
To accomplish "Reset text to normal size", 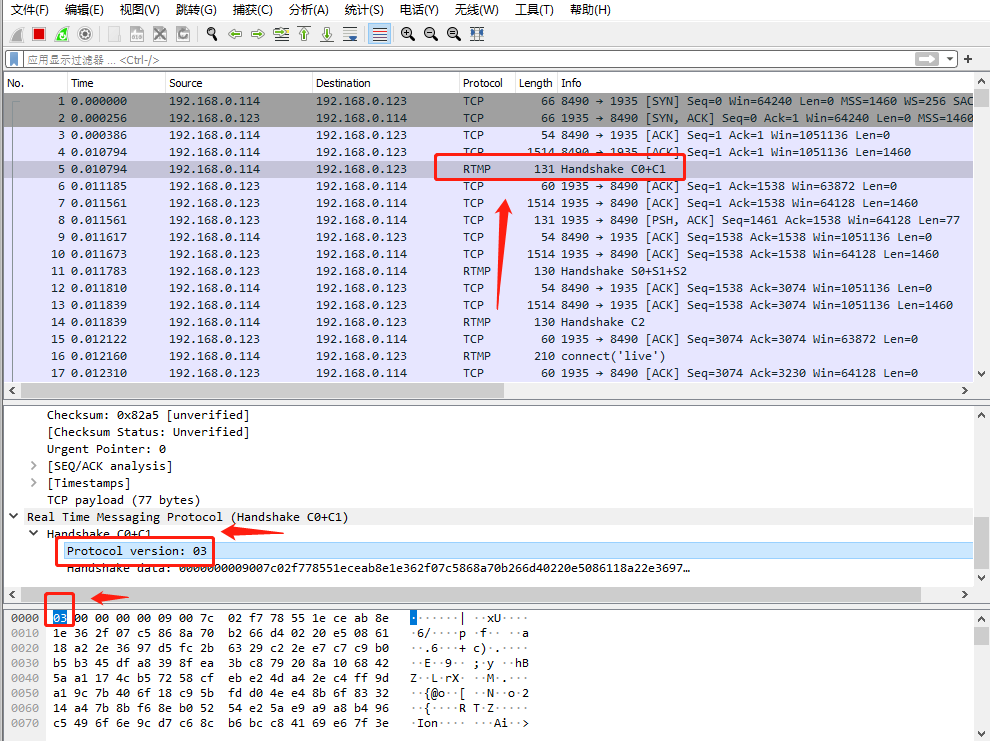I will point(453,34).
